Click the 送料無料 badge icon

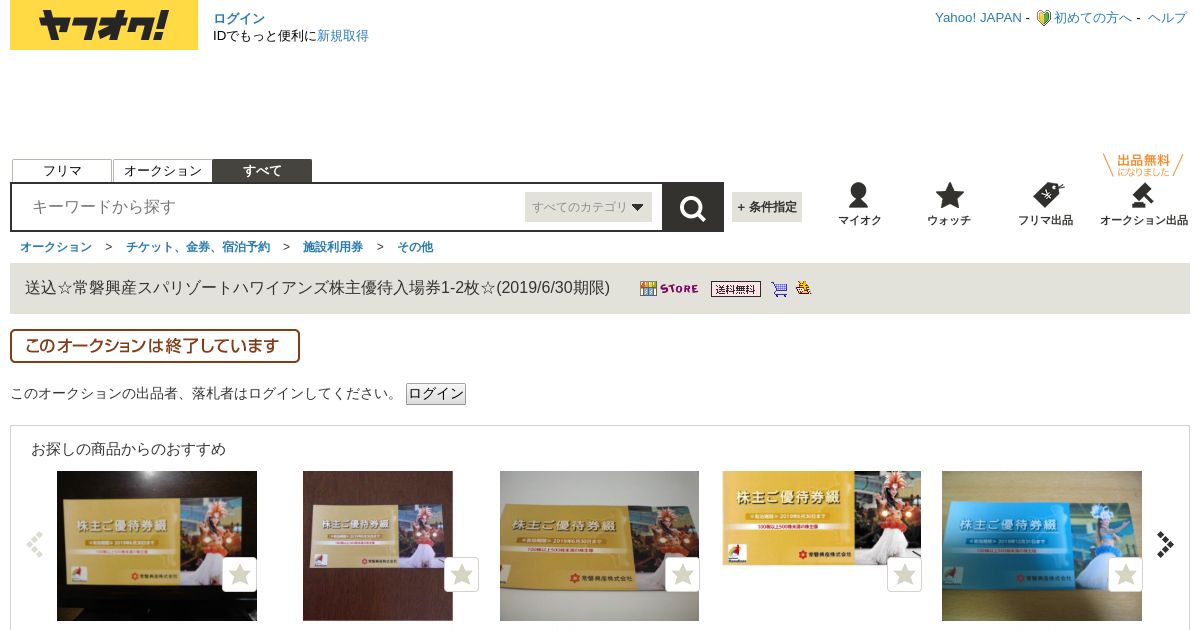click(736, 289)
